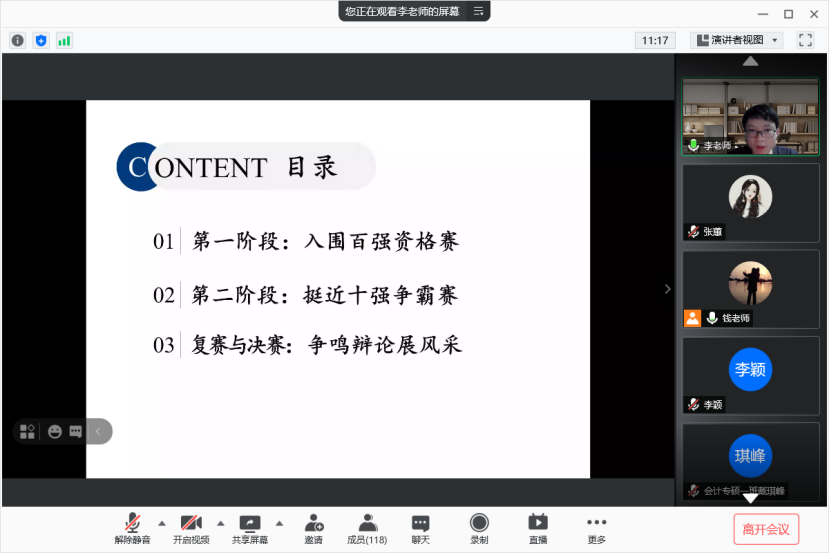Screen dimensions: 830x553
Task: Open 更多 more options menu
Action: coord(596,528)
